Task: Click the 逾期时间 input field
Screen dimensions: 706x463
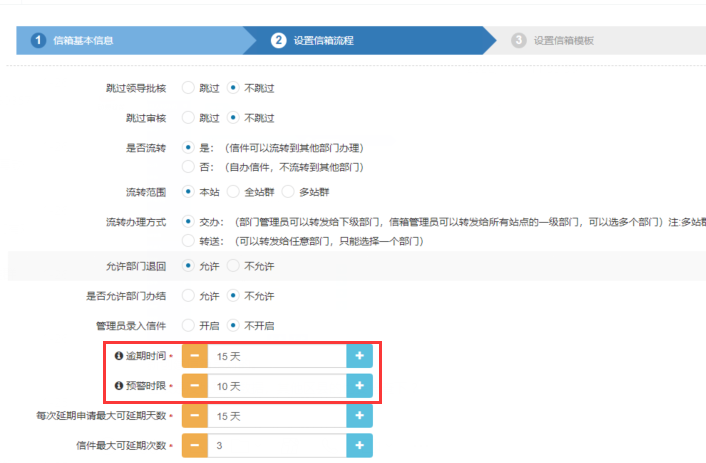Action: [276, 355]
